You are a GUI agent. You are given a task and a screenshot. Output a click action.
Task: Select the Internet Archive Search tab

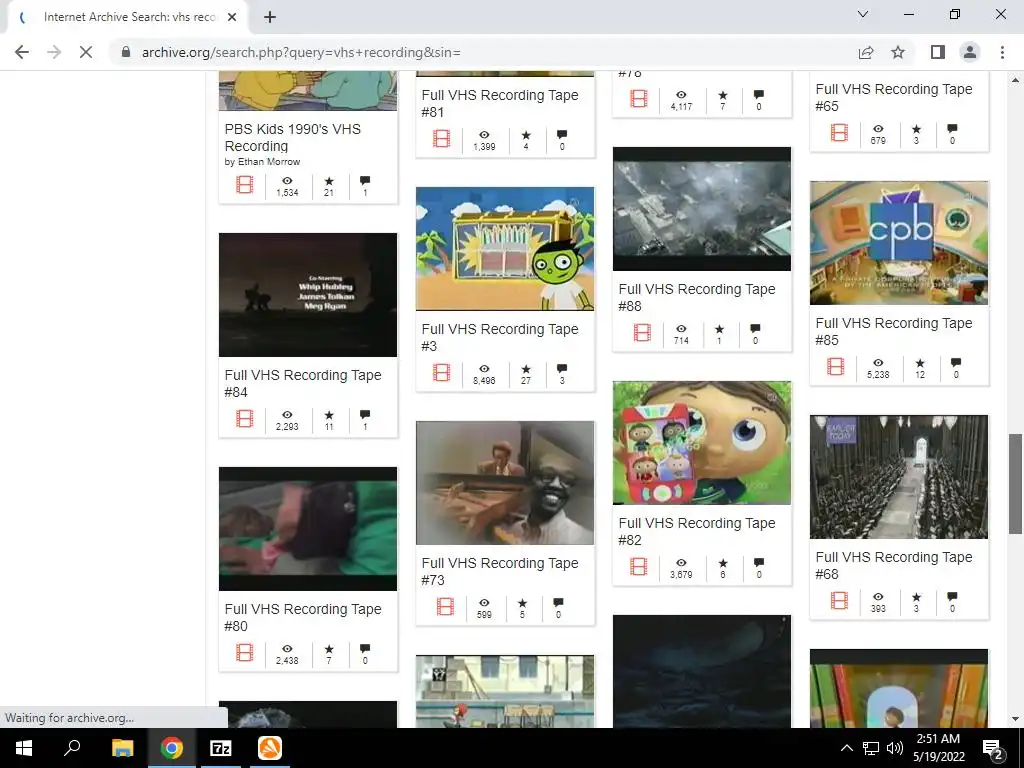pyautogui.click(x=129, y=17)
